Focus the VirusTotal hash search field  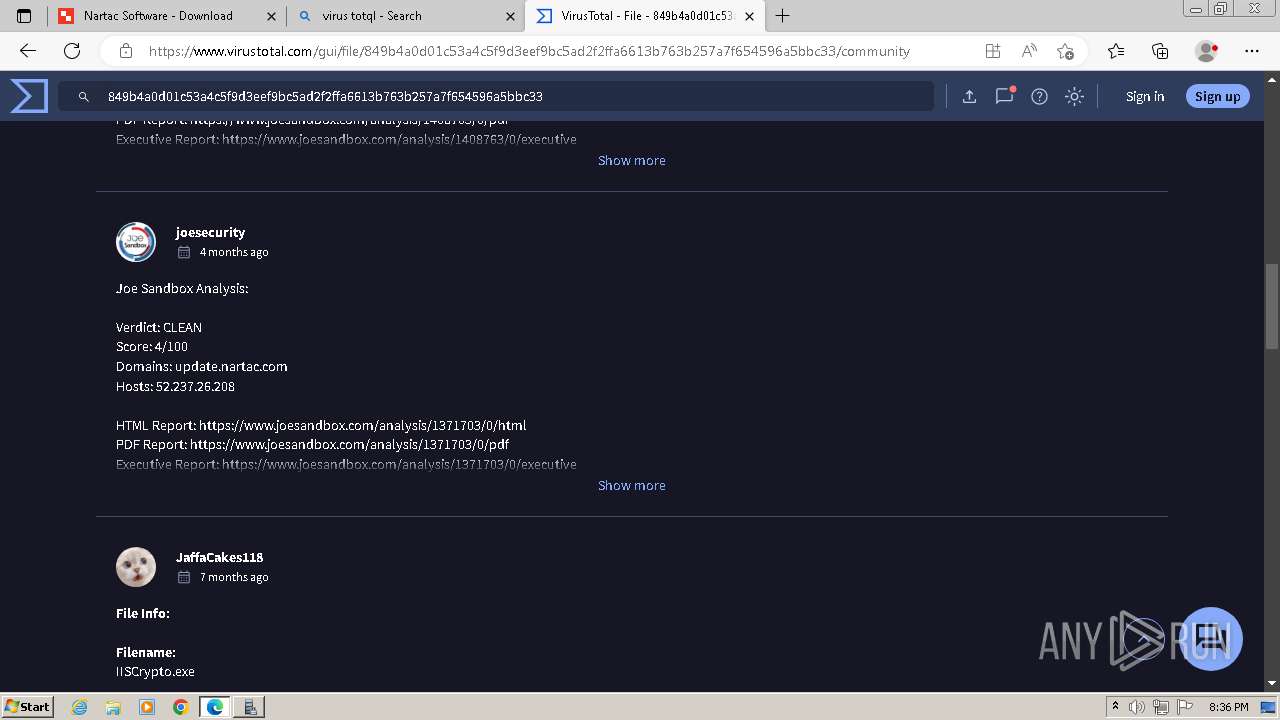coord(496,96)
